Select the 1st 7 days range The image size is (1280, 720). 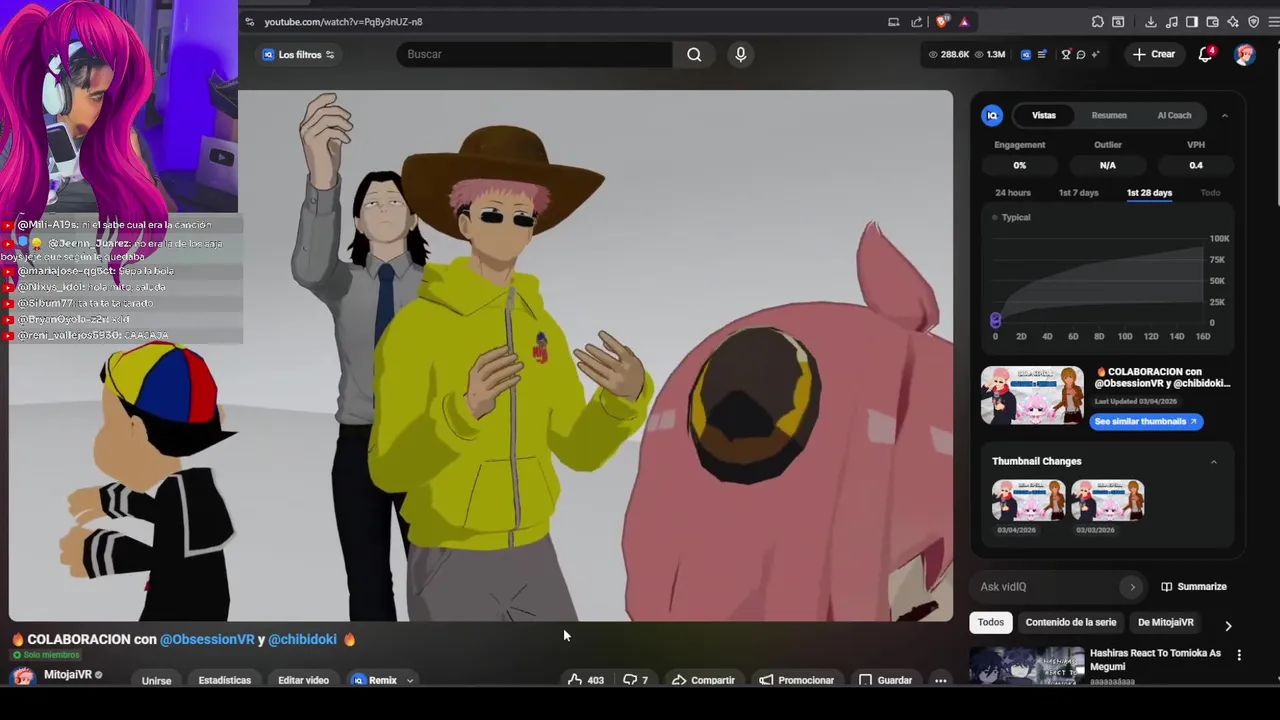(1078, 193)
